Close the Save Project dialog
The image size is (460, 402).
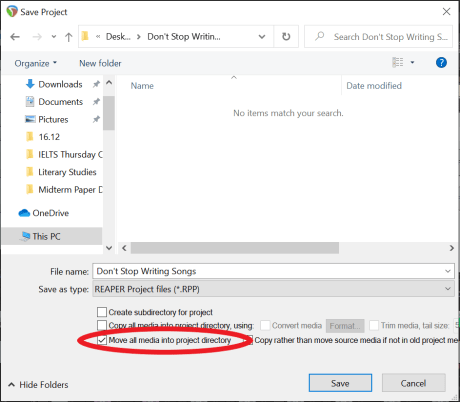pos(446,12)
